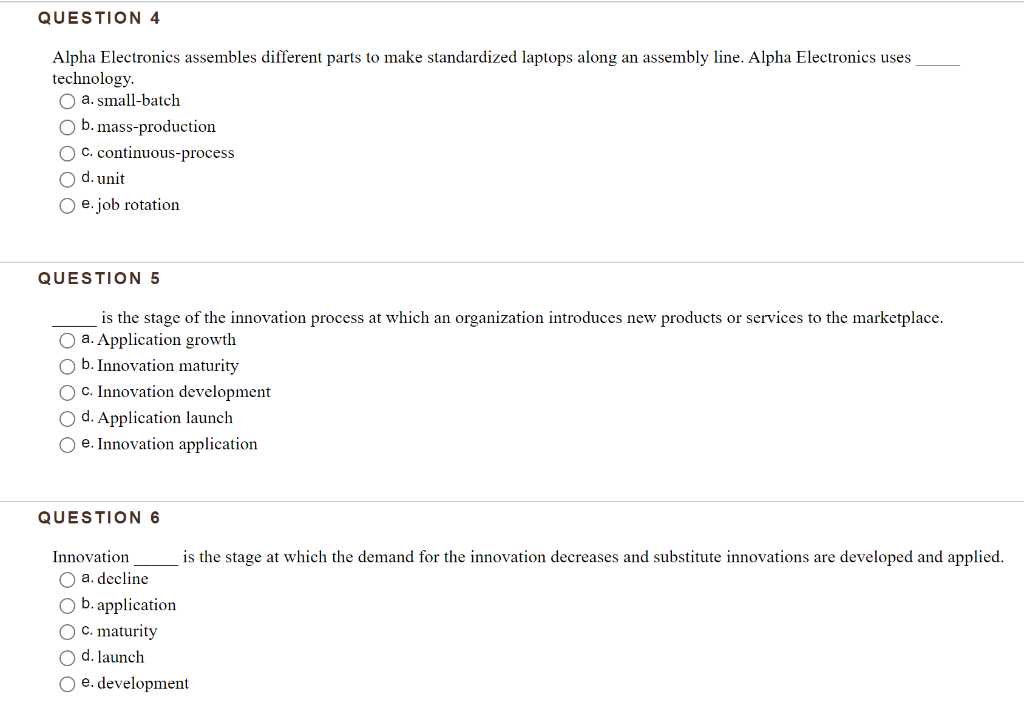1024x722 pixels.
Task: Click the innovation decline question text
Action: tap(527, 557)
